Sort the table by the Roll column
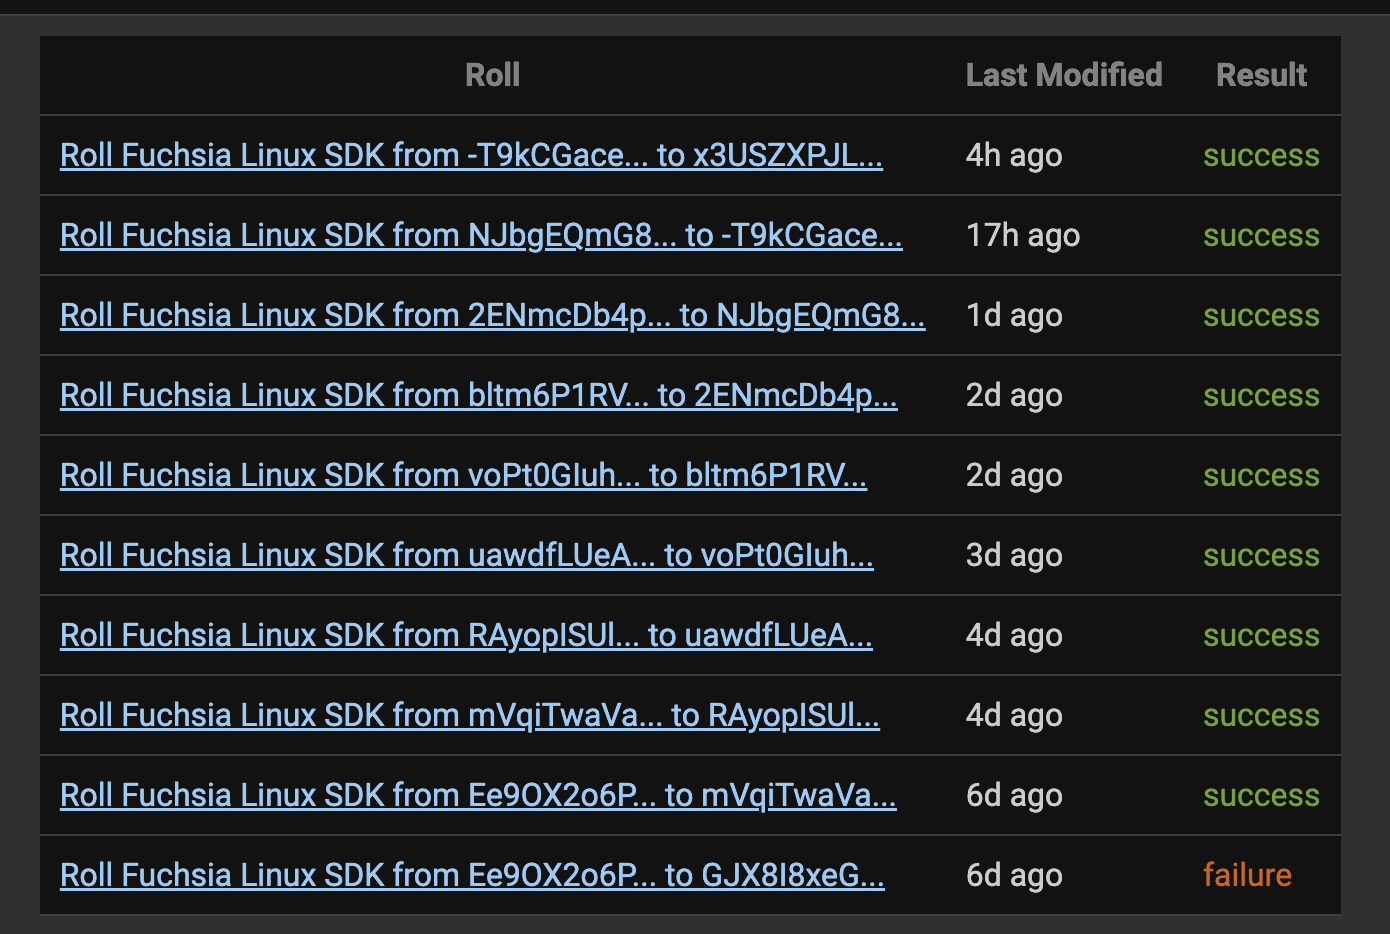1390x934 pixels. [x=492, y=75]
